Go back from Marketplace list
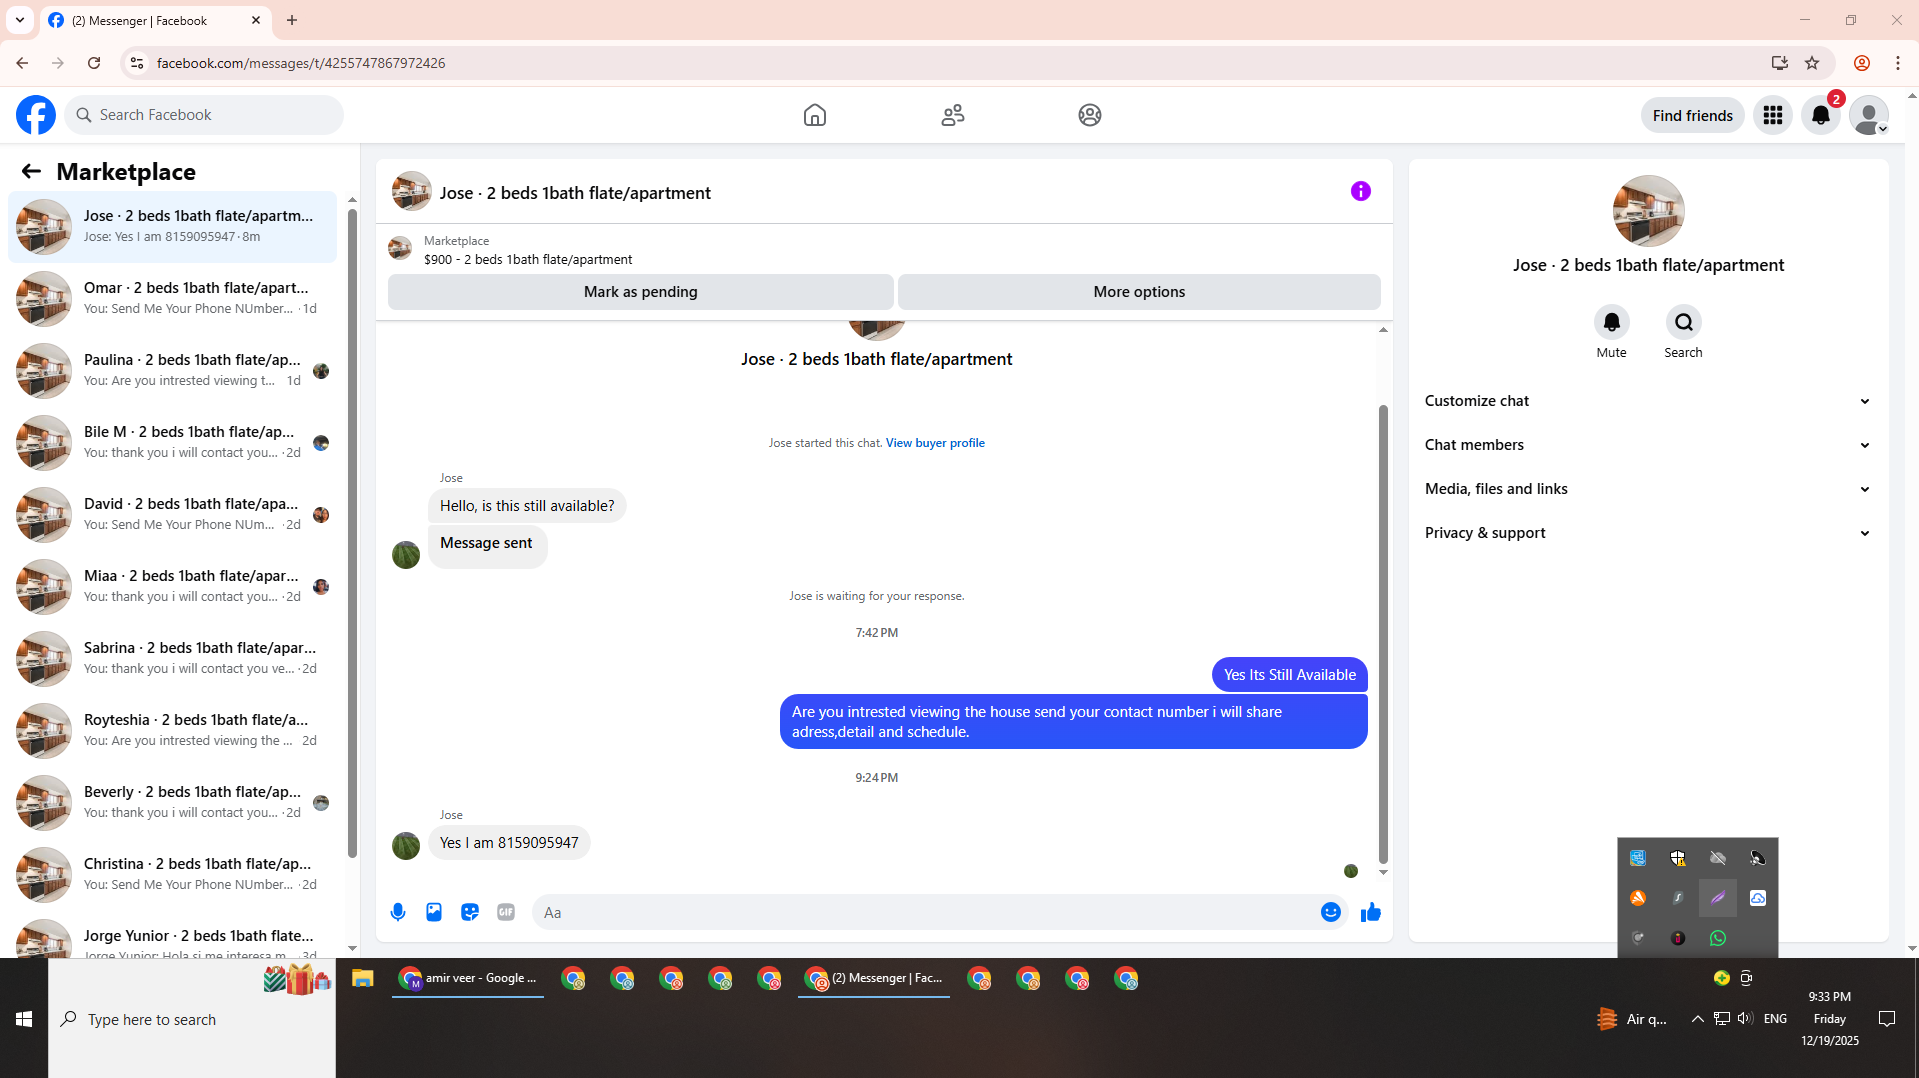Viewport: 1919px width, 1078px height. point(31,171)
